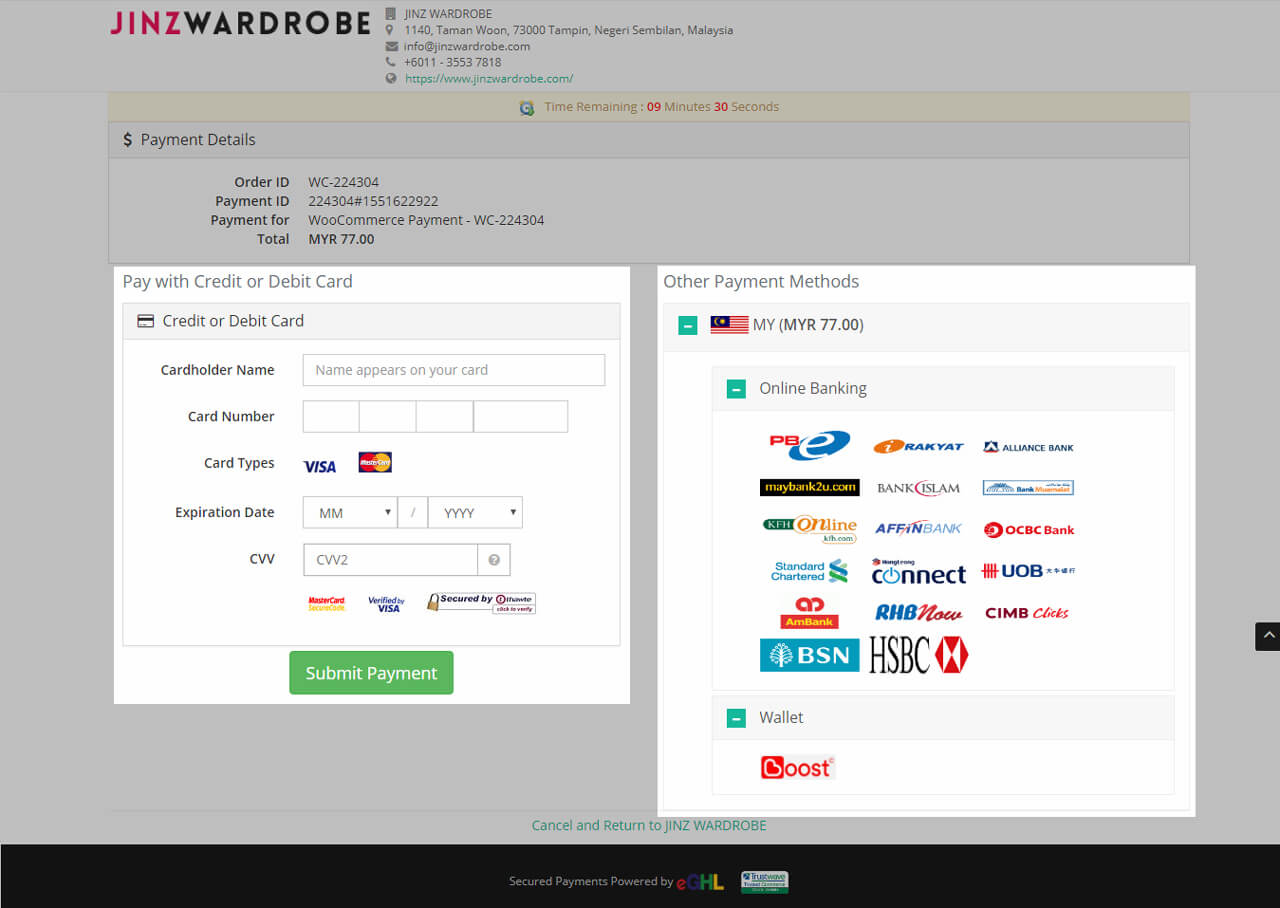
Task: Pay via OCBC Bank logo
Action: click(1028, 530)
